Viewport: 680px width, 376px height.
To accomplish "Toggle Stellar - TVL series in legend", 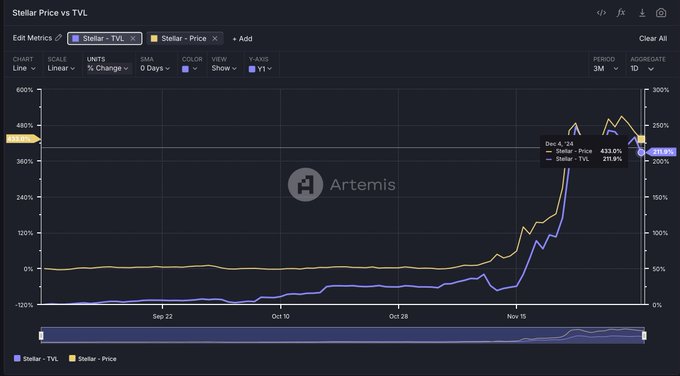I will 36,359.
